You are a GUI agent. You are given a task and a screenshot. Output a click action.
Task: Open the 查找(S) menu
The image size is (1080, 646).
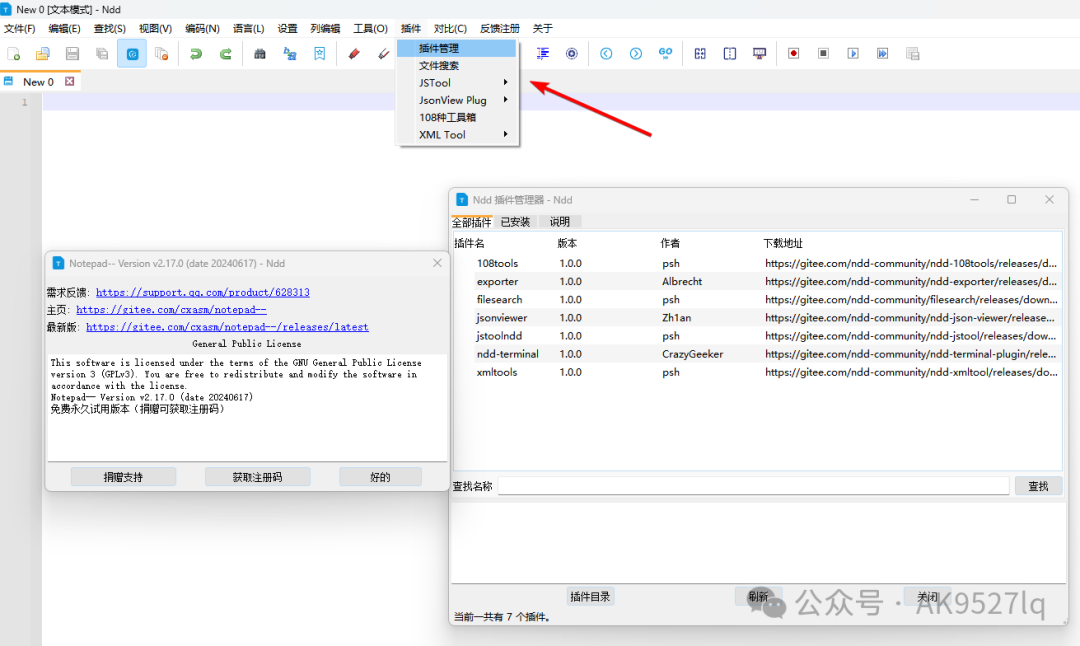pos(110,28)
